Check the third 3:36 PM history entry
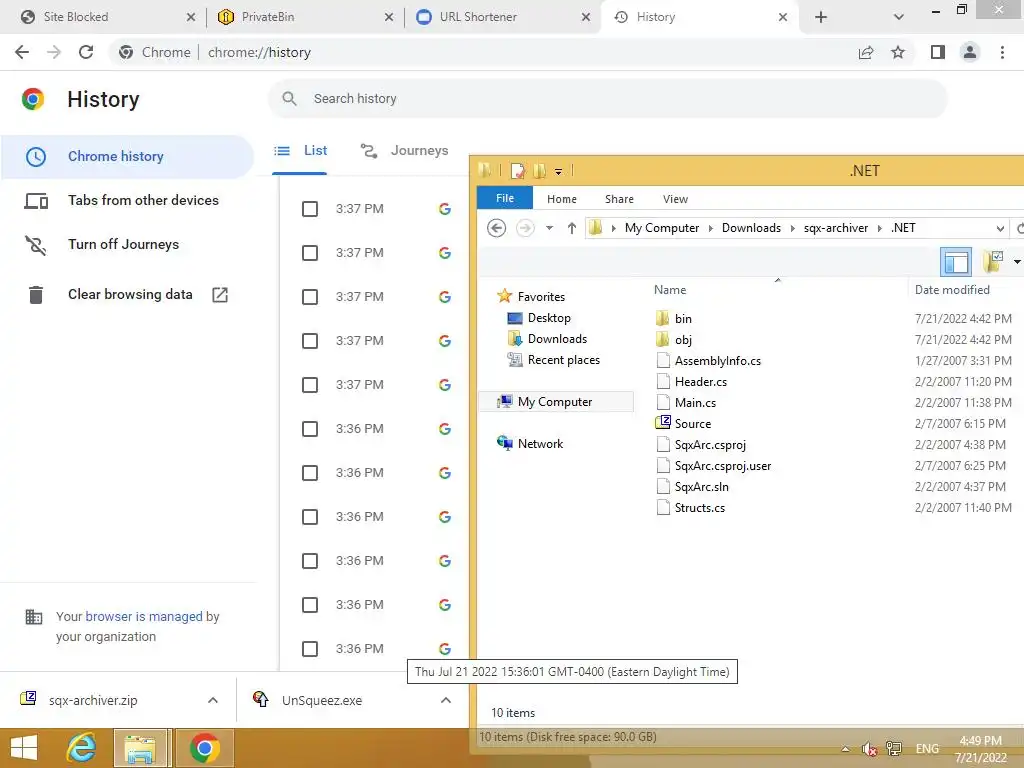Viewport: 1024px width, 768px height. [310, 517]
